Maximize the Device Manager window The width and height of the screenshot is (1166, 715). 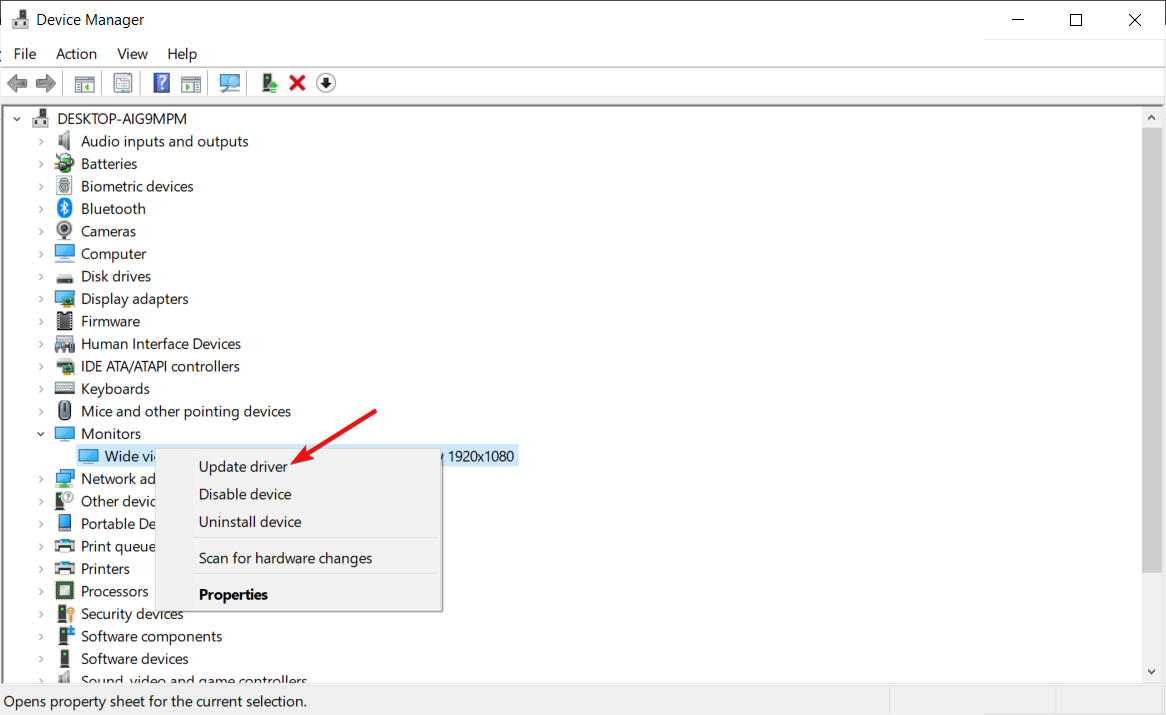1076,20
